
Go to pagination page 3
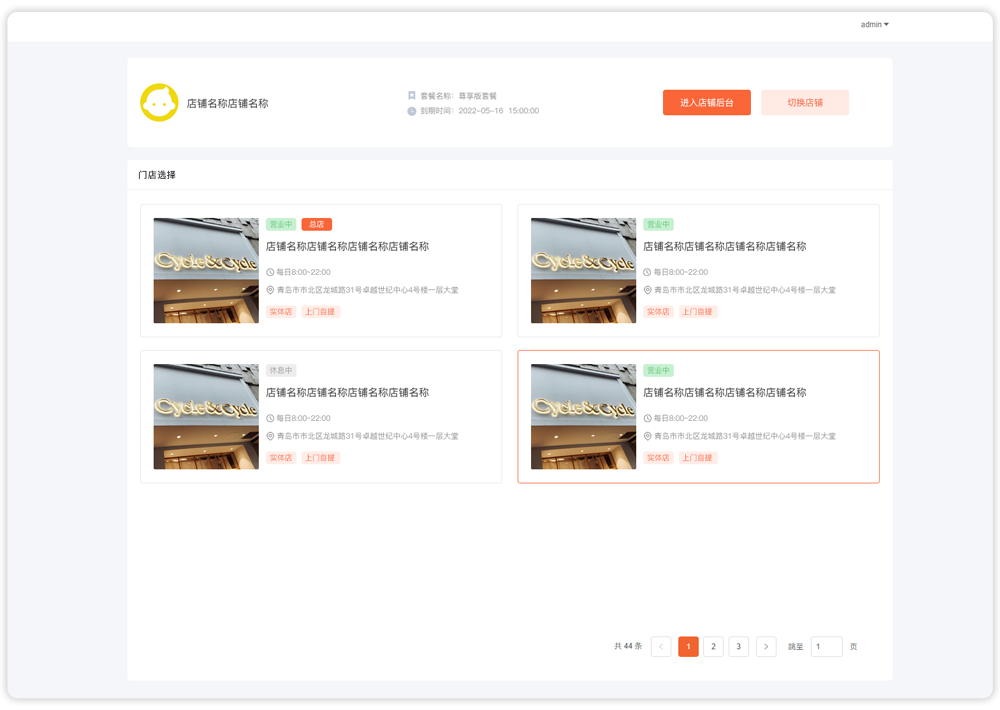pos(739,647)
